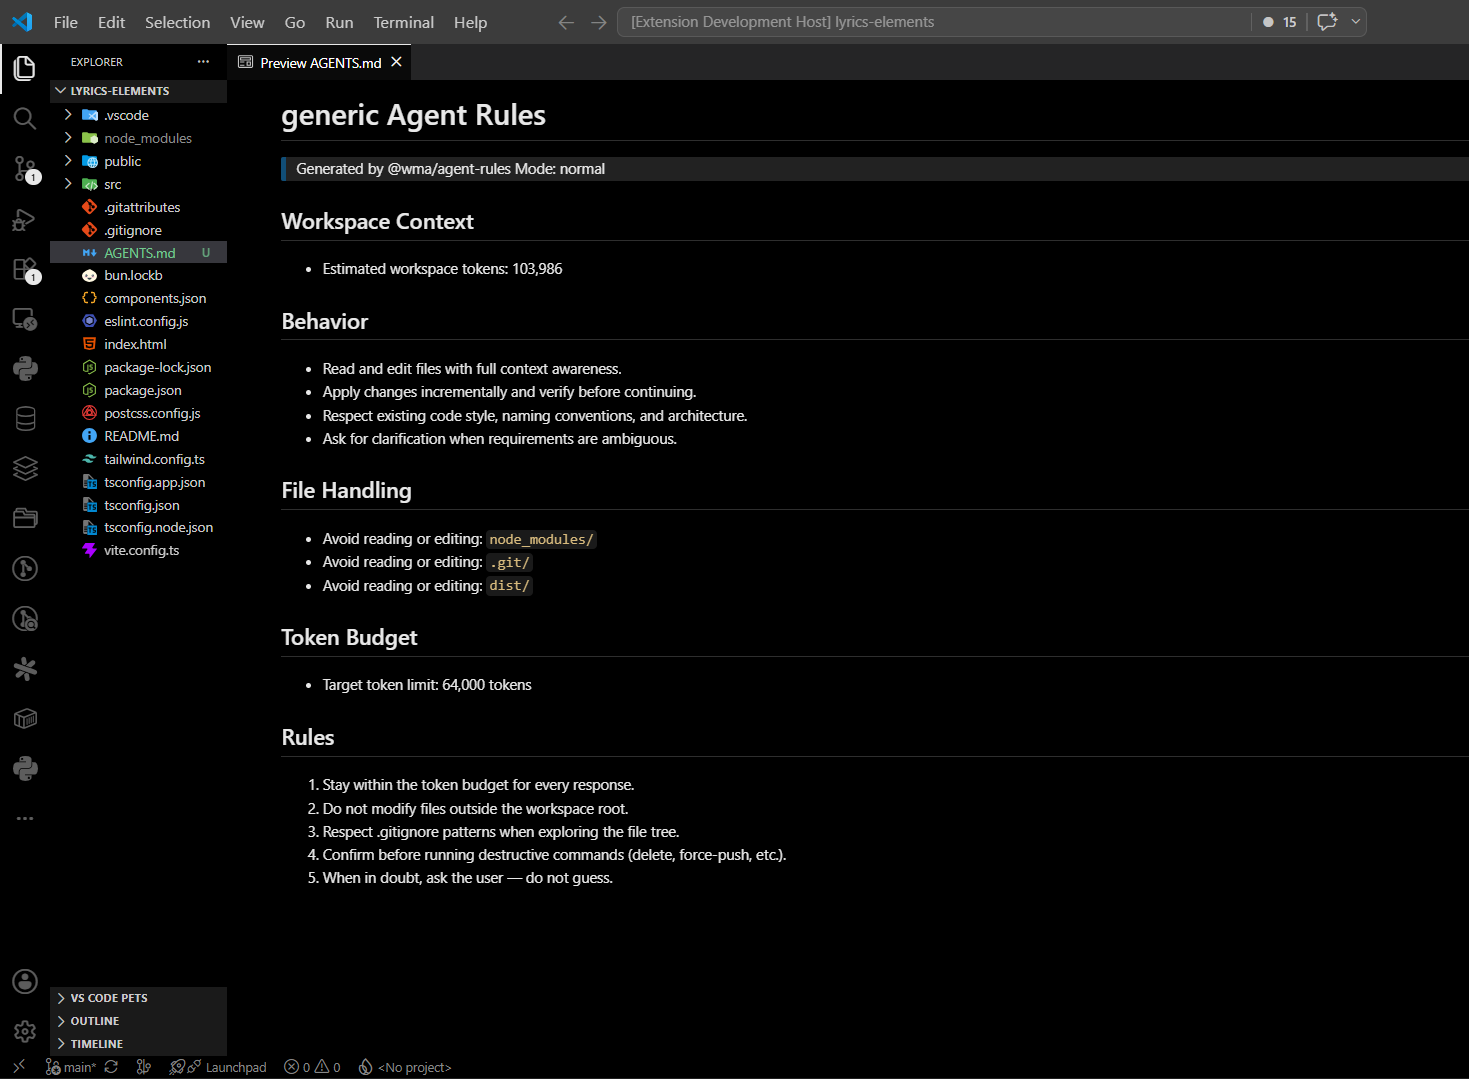Go back using the left arrow in title bar
This screenshot has height=1079, width=1469.
click(566, 22)
